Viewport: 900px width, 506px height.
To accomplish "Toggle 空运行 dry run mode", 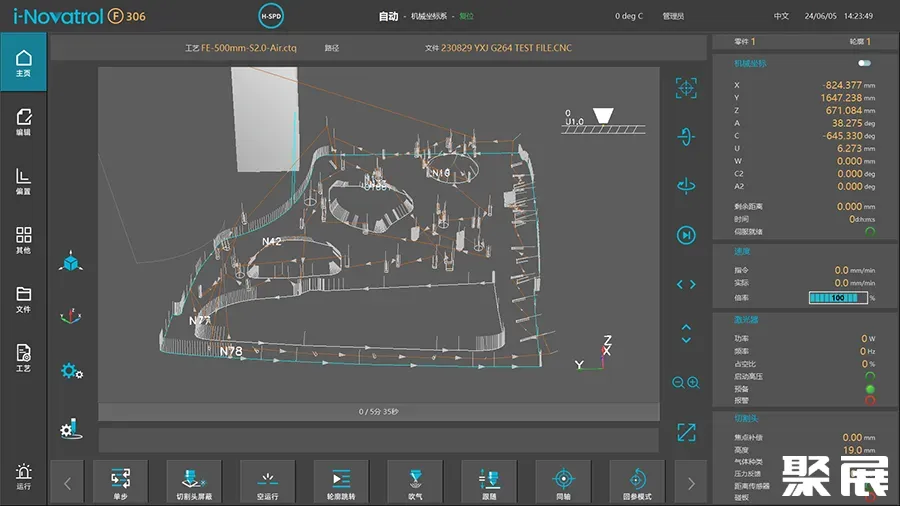I will click(x=267, y=482).
